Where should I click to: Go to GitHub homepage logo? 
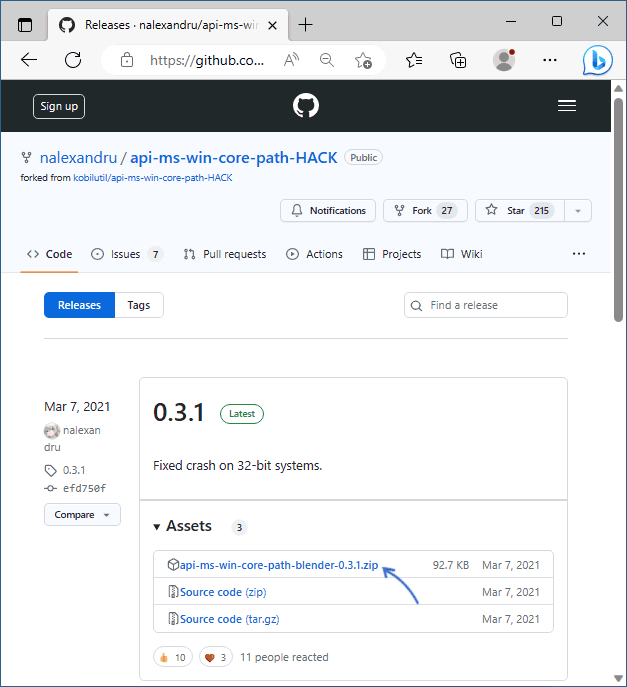(306, 106)
